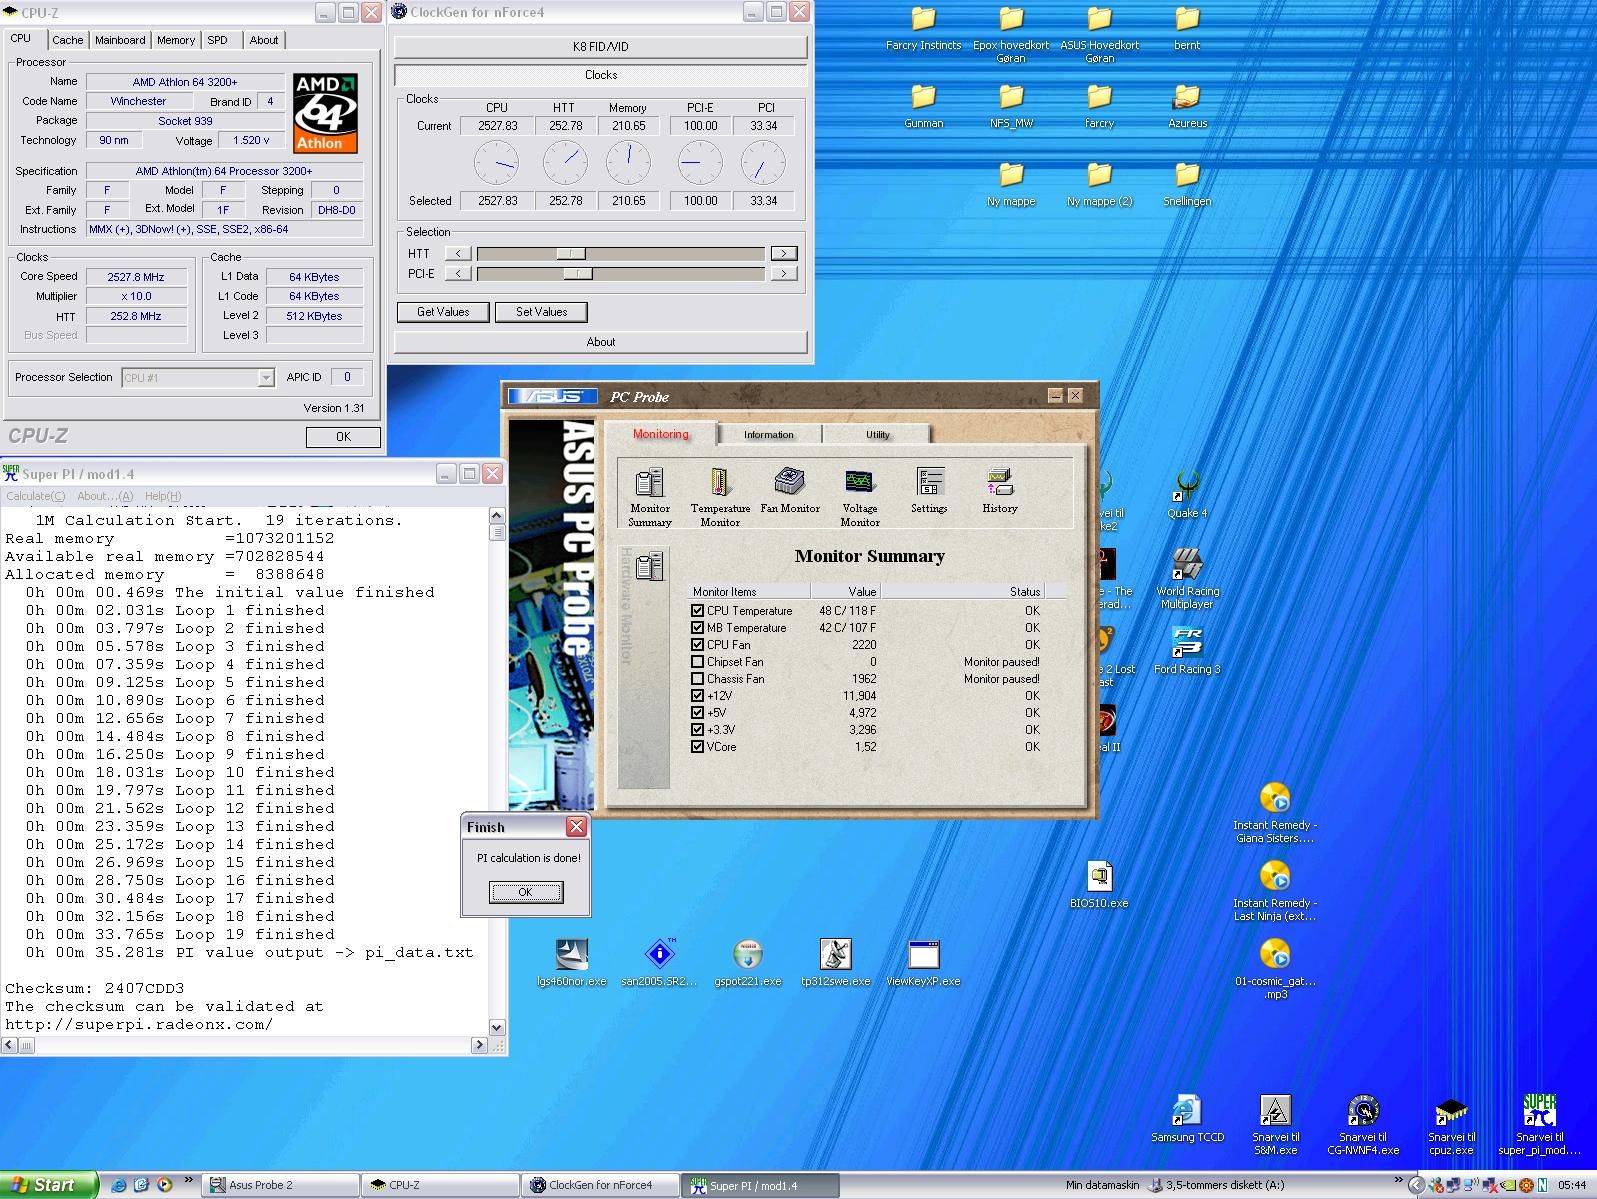Image resolution: width=1597 pixels, height=1199 pixels.
Task: Select gspot221.exe desktop icon
Action: point(747,963)
